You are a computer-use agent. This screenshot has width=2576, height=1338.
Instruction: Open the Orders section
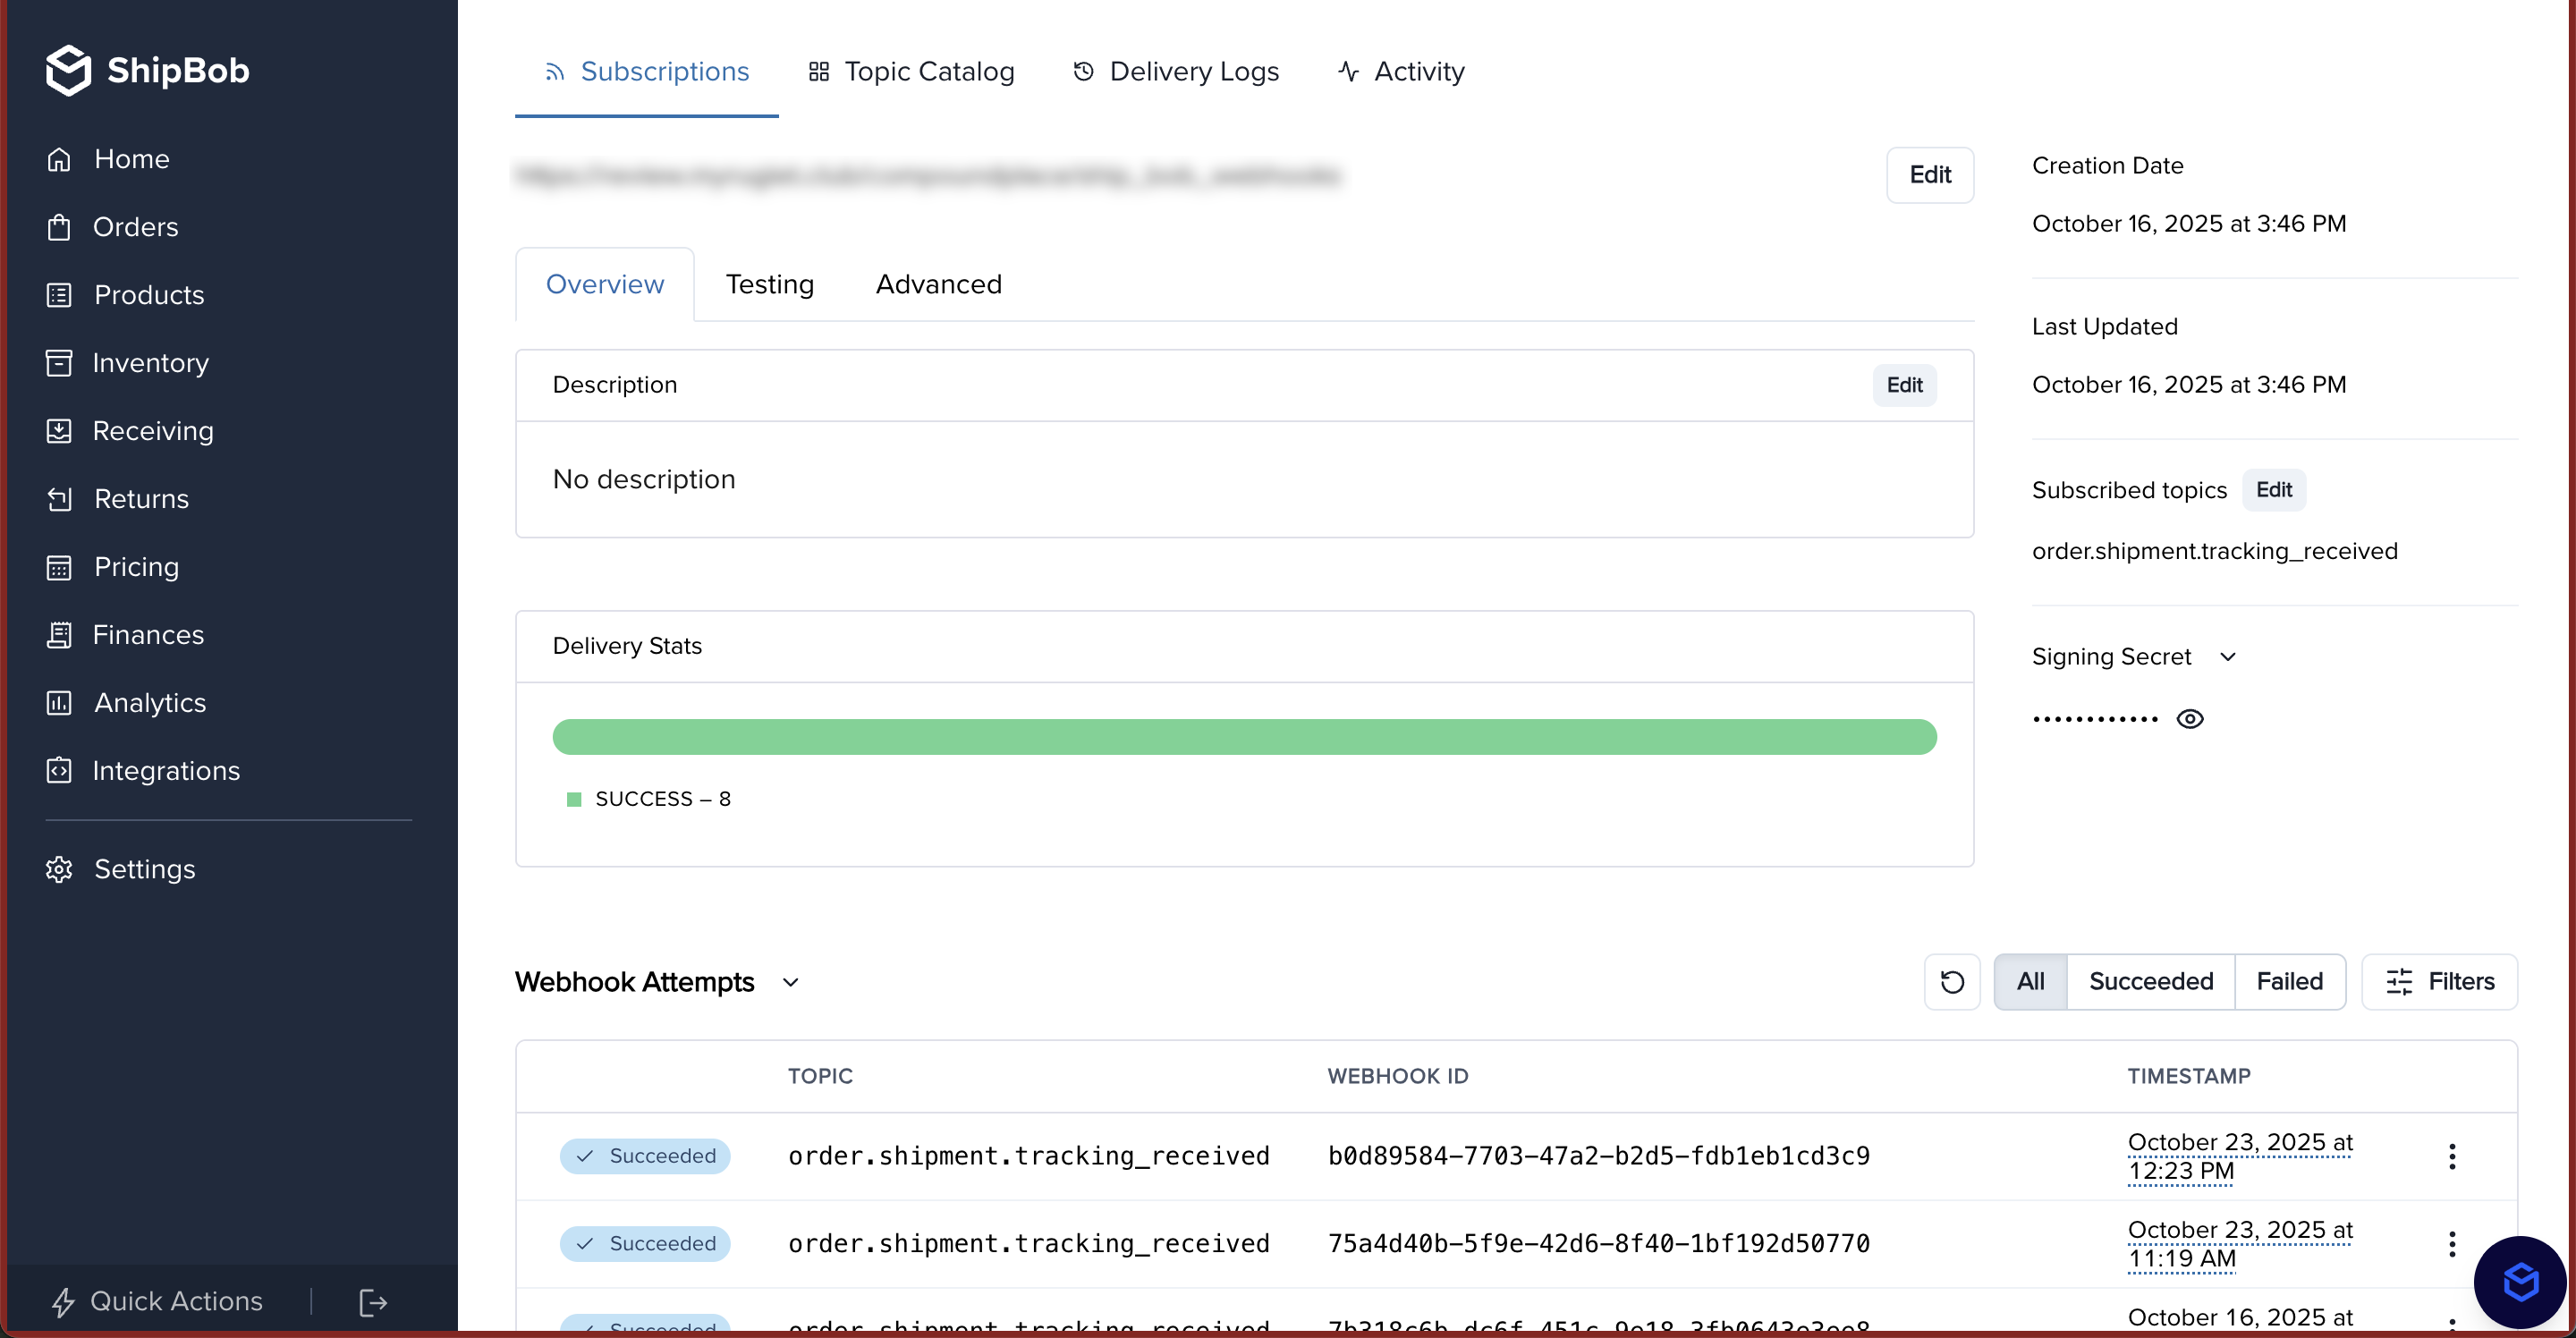coord(136,227)
